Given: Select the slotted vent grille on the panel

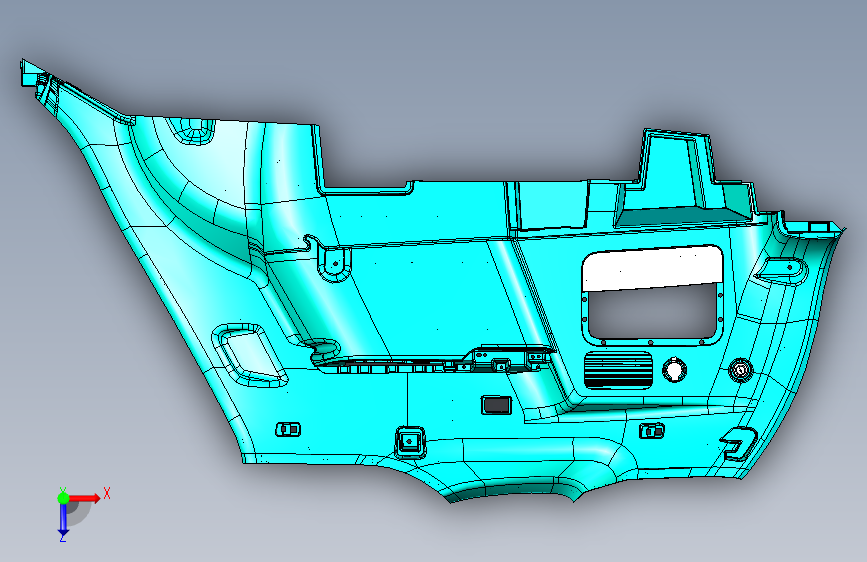Looking at the screenshot, I should click(x=618, y=370).
